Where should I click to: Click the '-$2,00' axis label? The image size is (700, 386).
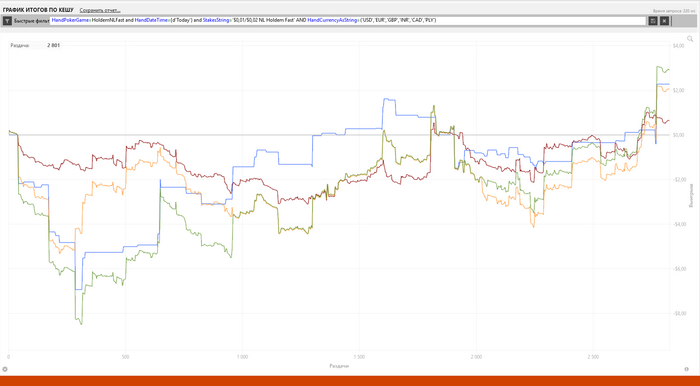click(x=678, y=179)
